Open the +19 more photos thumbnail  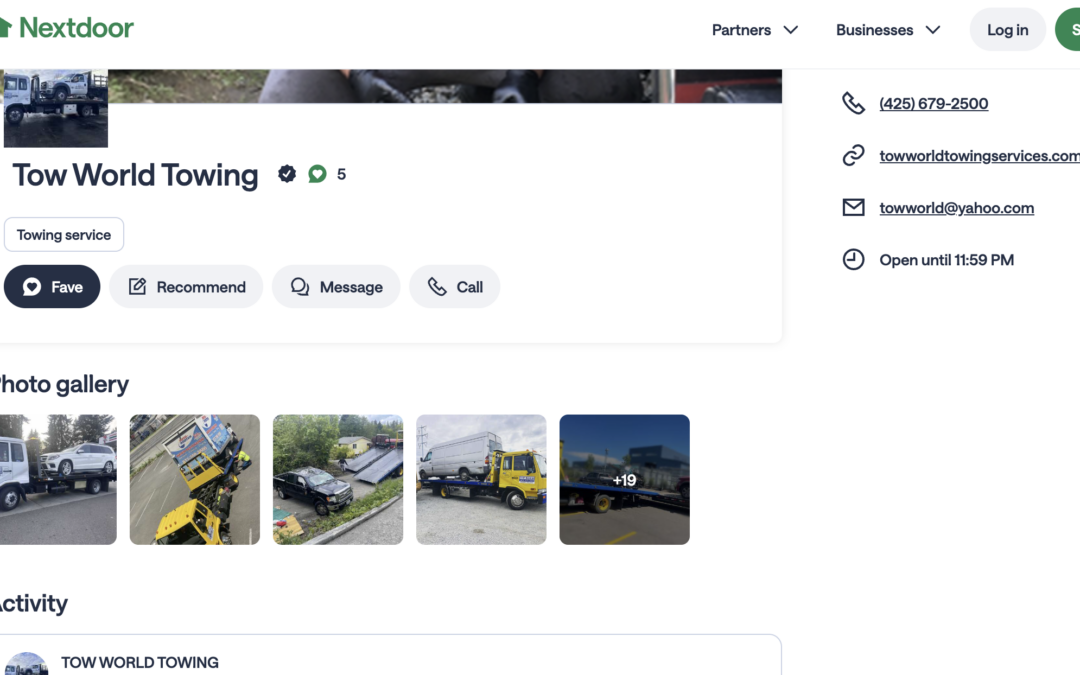(625, 479)
